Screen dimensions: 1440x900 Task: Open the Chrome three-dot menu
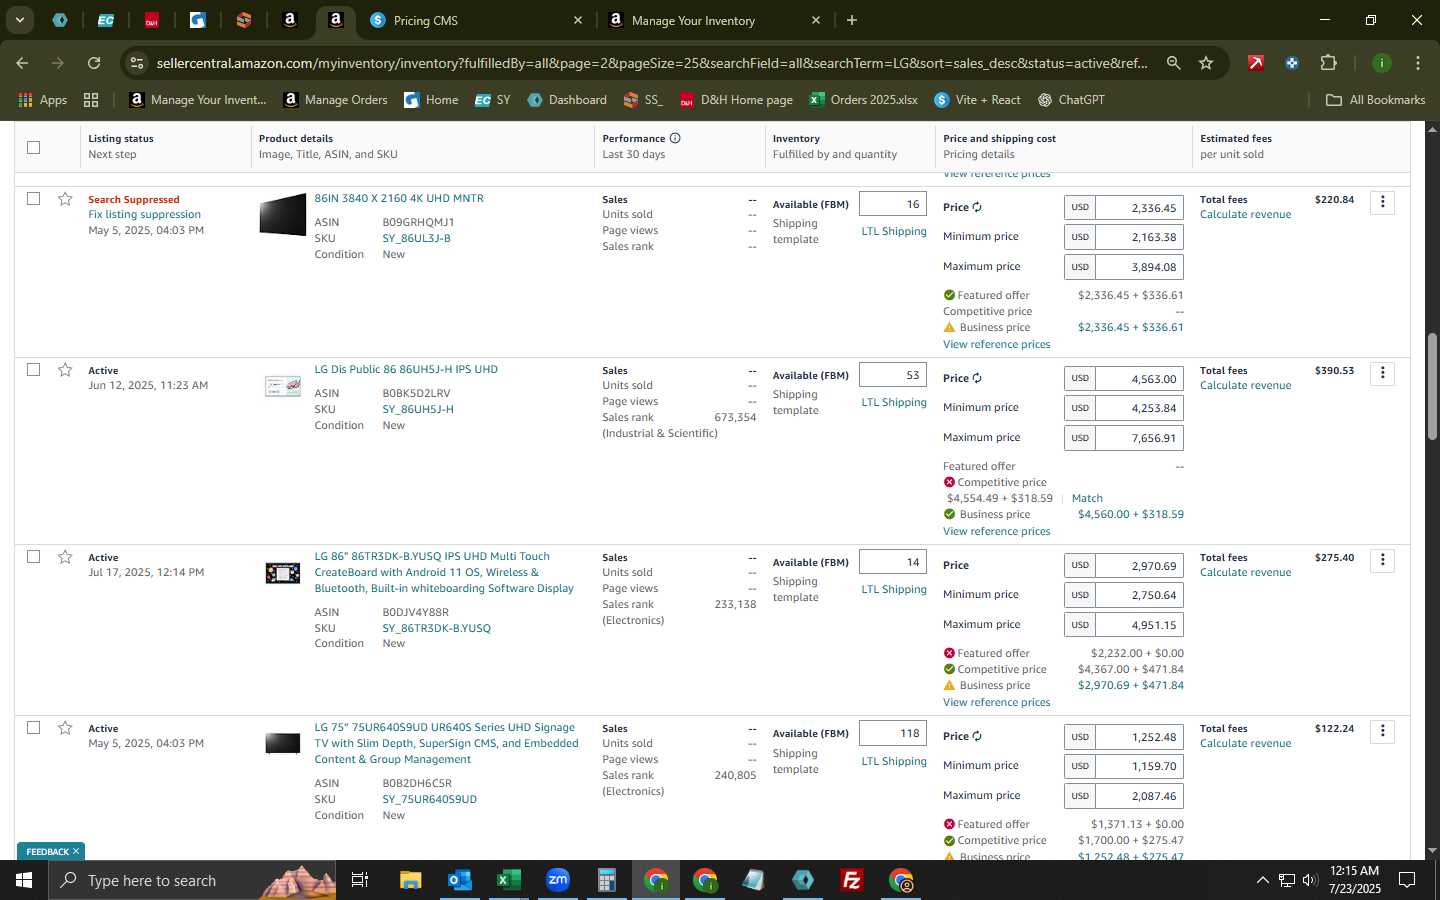[1418, 63]
